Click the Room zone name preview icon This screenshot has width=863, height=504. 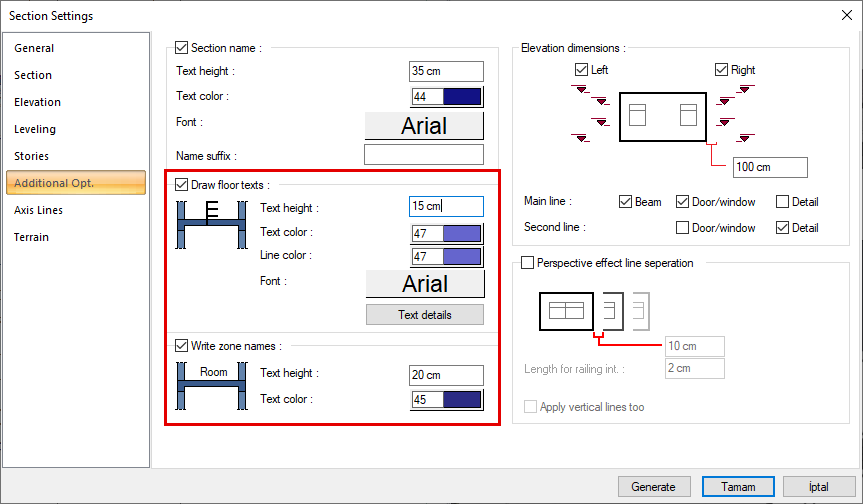point(211,385)
